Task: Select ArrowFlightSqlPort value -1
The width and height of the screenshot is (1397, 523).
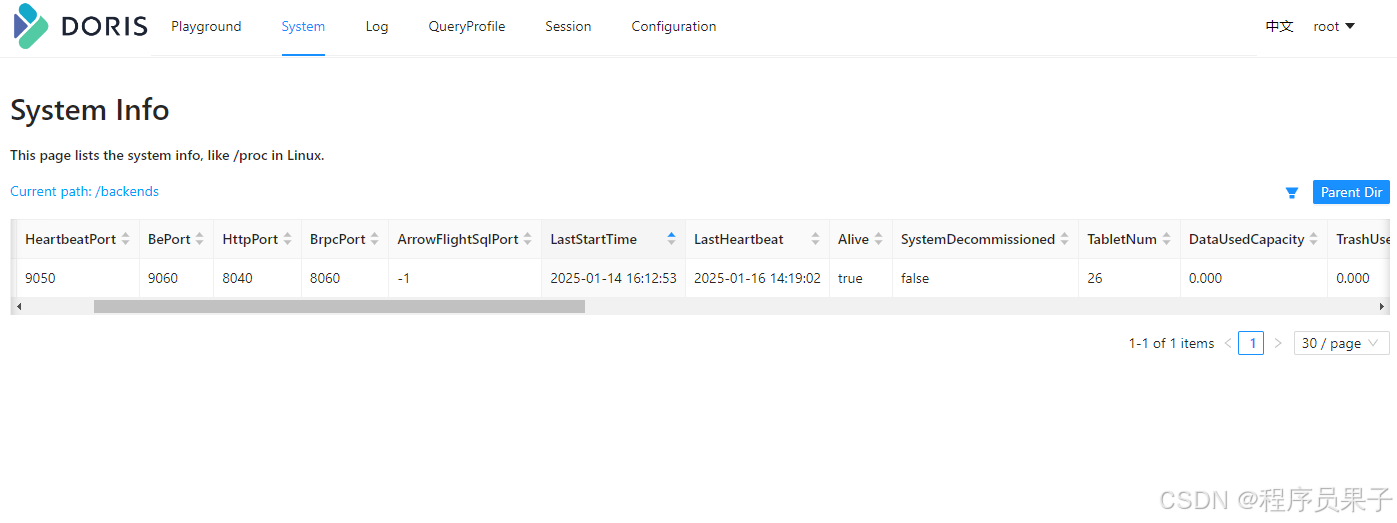Action: click(x=404, y=278)
